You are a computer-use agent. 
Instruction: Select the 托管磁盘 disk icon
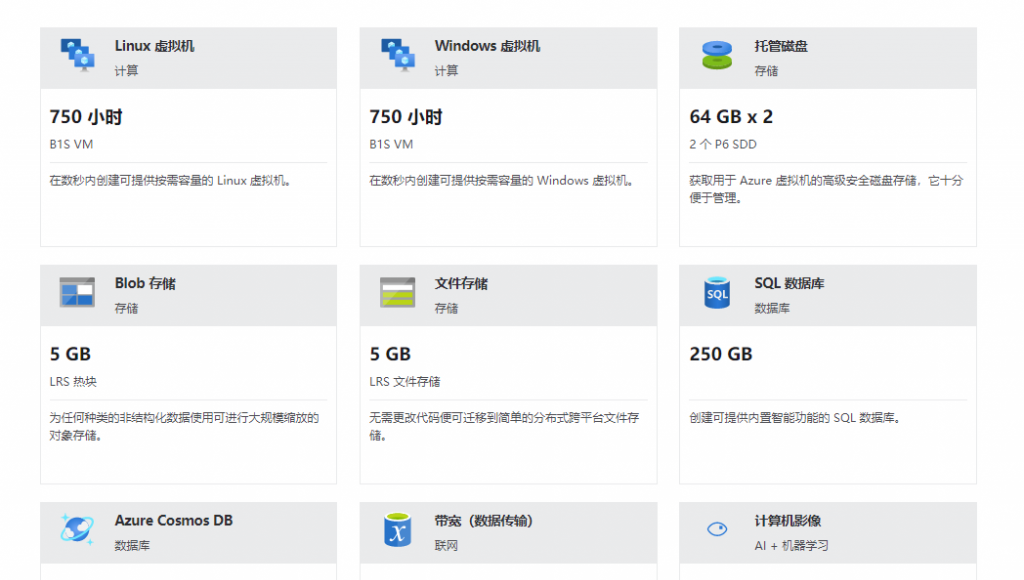point(717,55)
